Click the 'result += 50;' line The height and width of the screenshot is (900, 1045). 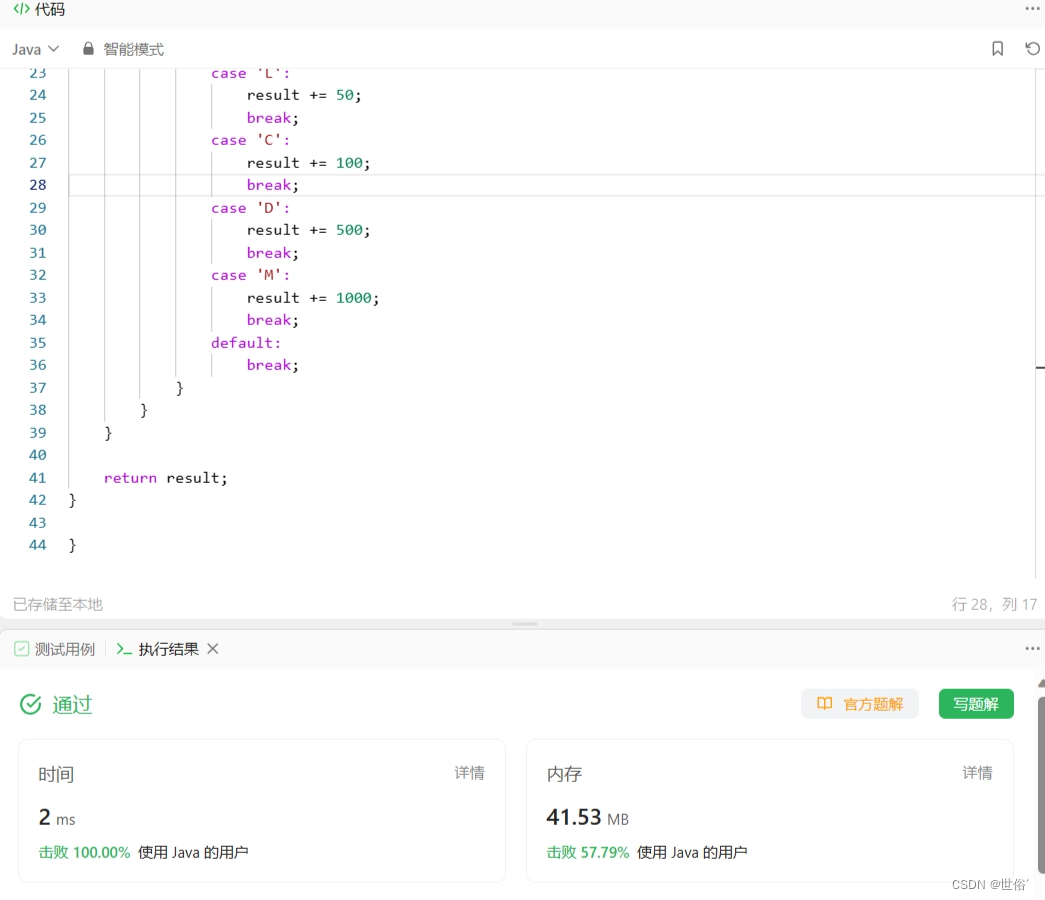click(304, 95)
